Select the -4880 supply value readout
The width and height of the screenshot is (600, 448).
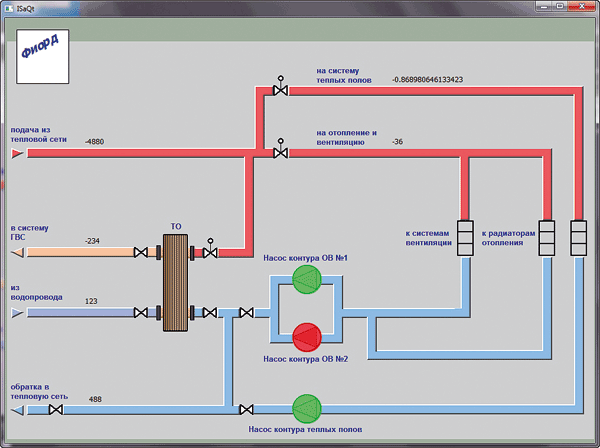pos(95,142)
